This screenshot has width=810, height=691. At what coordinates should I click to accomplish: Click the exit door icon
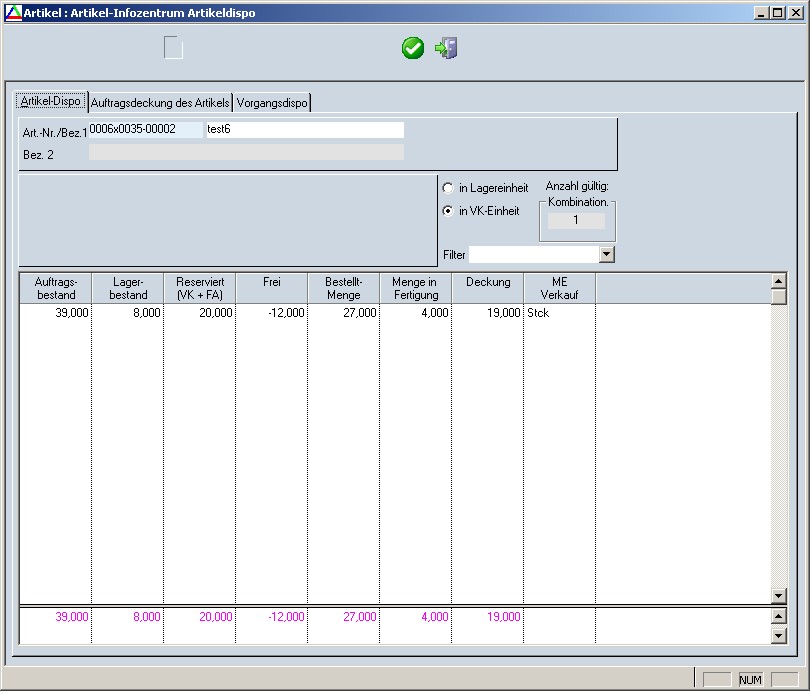[446, 48]
